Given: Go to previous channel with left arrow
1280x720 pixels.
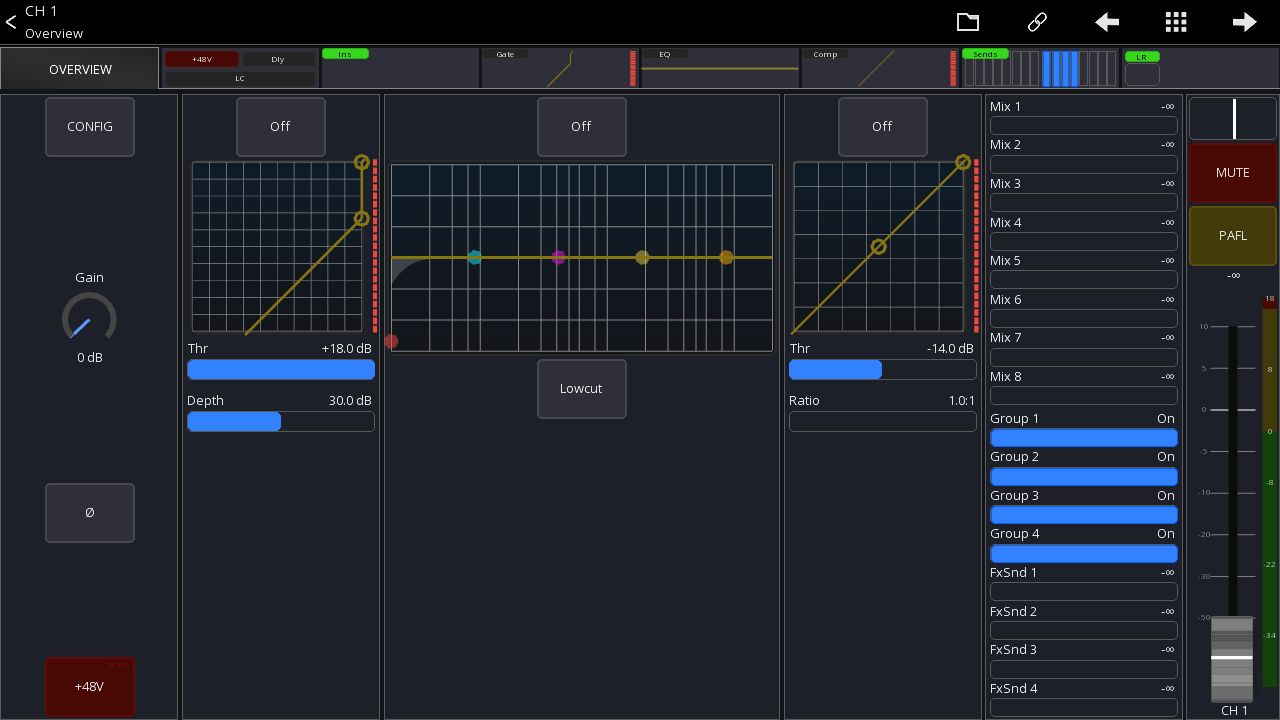Looking at the screenshot, I should 1107,22.
